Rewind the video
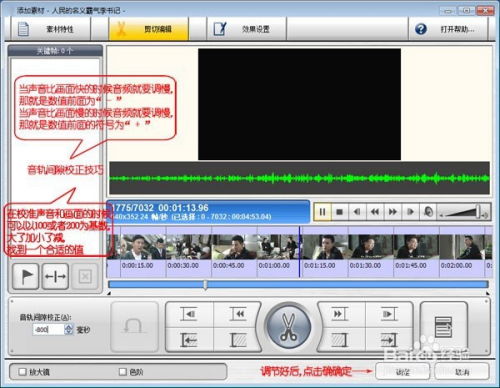The image size is (500, 388). [375, 212]
